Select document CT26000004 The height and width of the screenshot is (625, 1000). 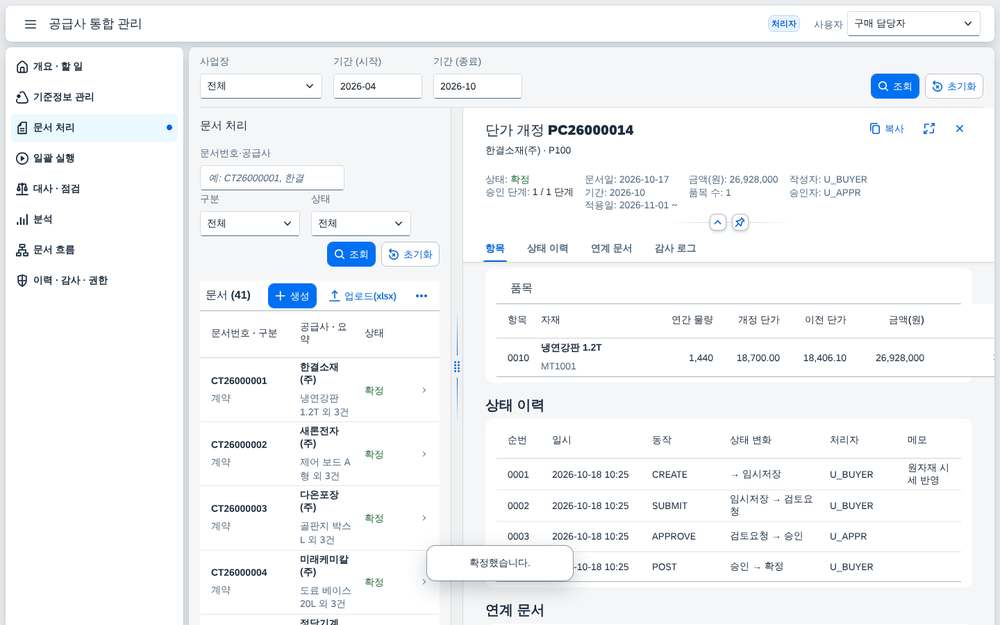tap(239, 572)
